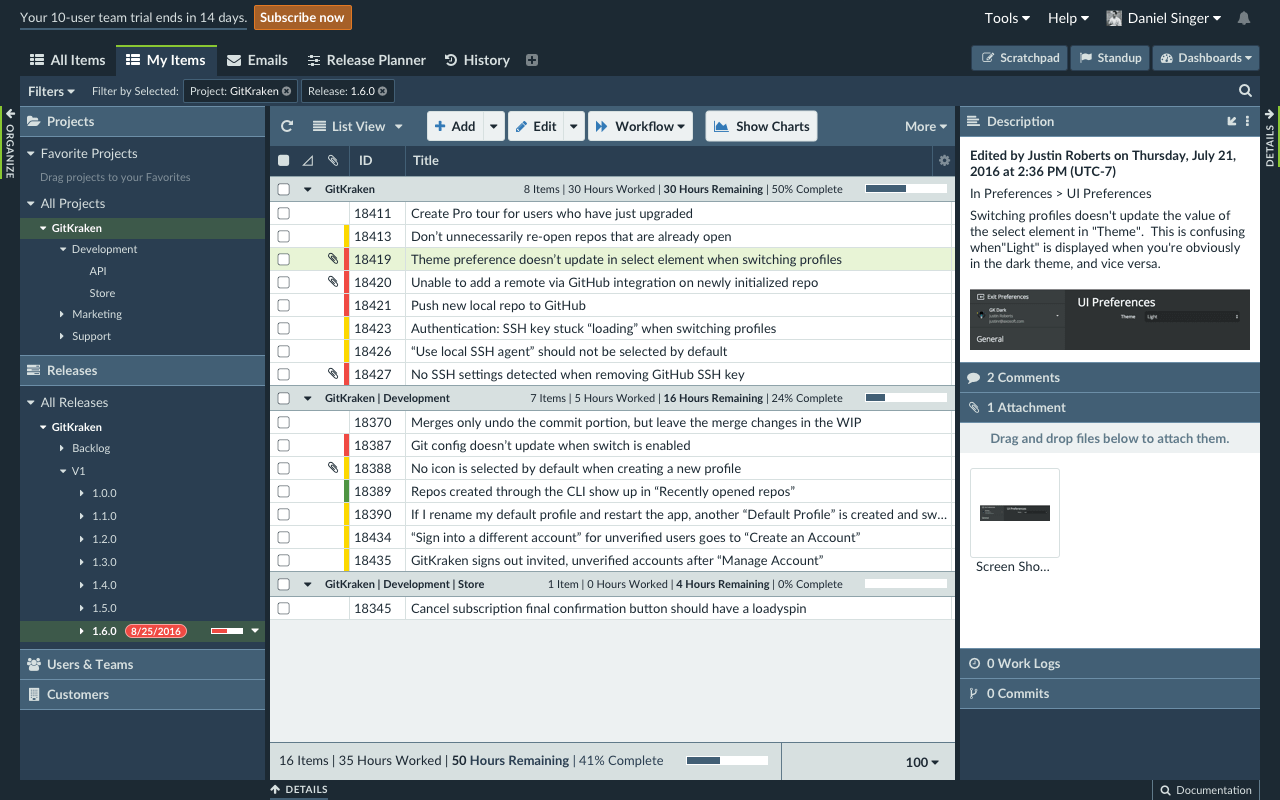Screen dimensions: 1280x800
Task: Check item 18370 checkbox
Action: [283, 422]
